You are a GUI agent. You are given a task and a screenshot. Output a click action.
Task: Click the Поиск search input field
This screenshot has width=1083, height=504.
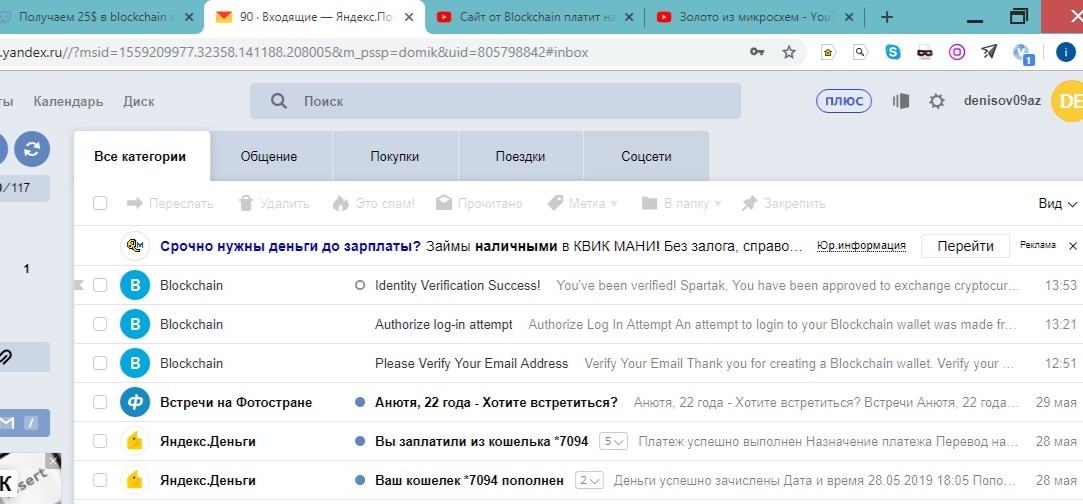[495, 101]
